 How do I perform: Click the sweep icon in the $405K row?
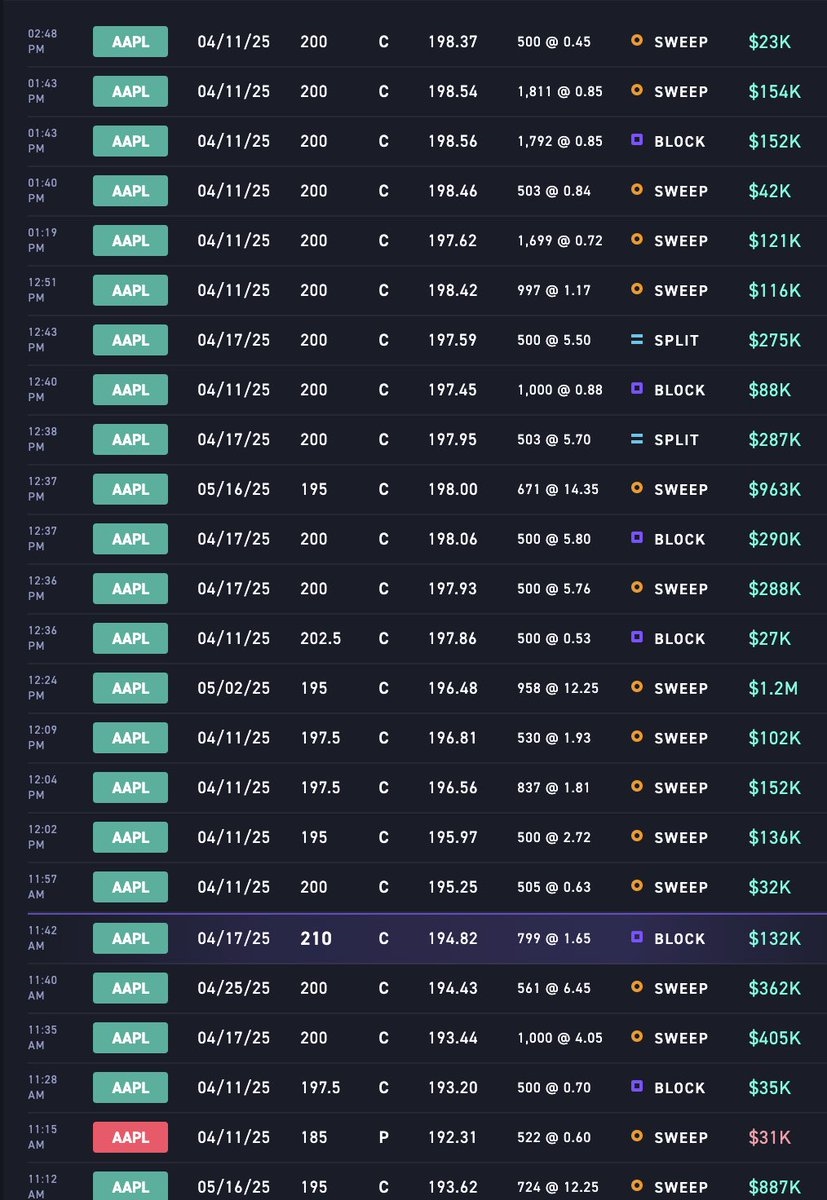636,1038
